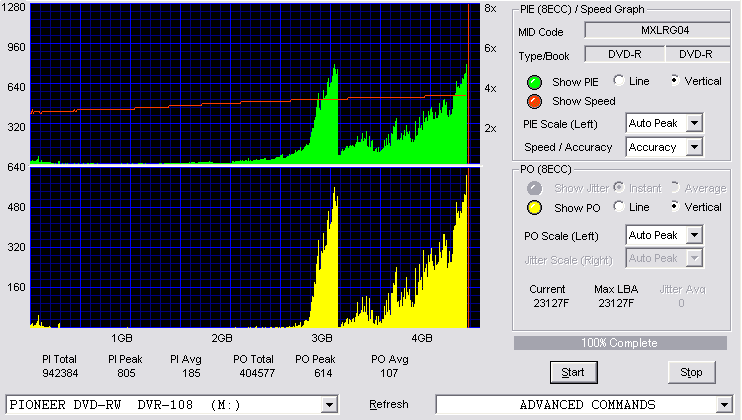The width and height of the screenshot is (742, 420).
Task: Expand the ADVANCED COMMANDS dropdown
Action: pyautogui.click(x=724, y=405)
